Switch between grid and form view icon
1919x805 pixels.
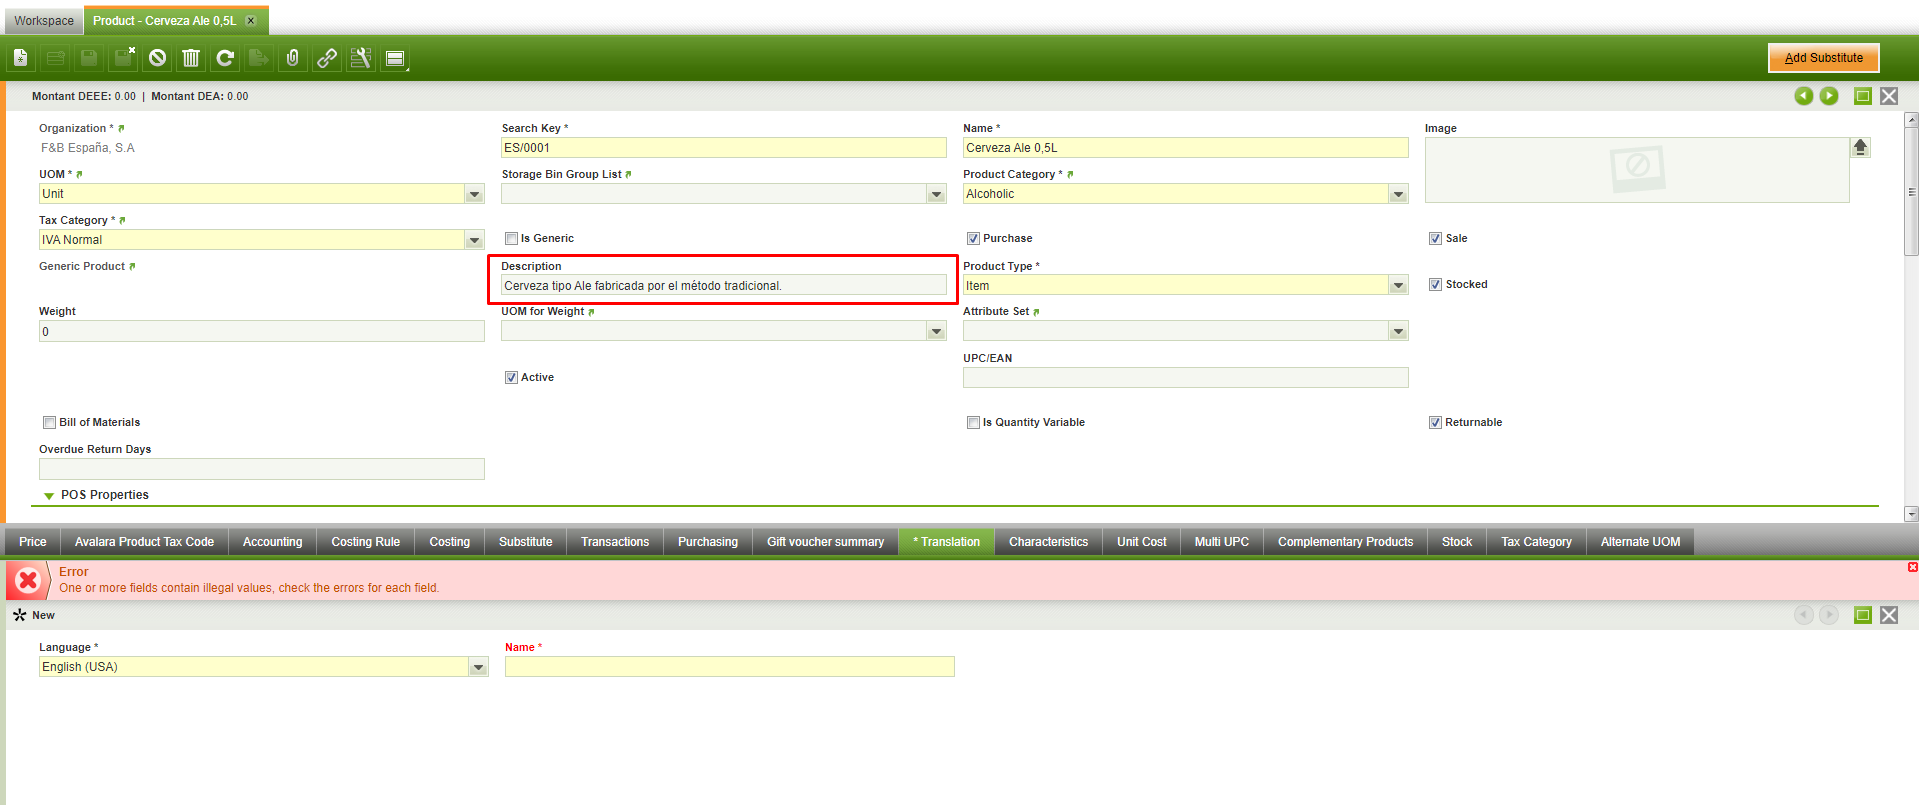pos(395,58)
